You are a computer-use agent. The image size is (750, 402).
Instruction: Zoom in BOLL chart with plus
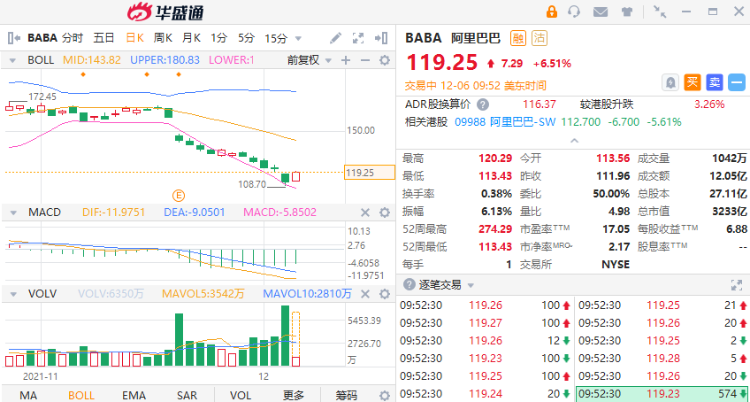tap(345, 60)
